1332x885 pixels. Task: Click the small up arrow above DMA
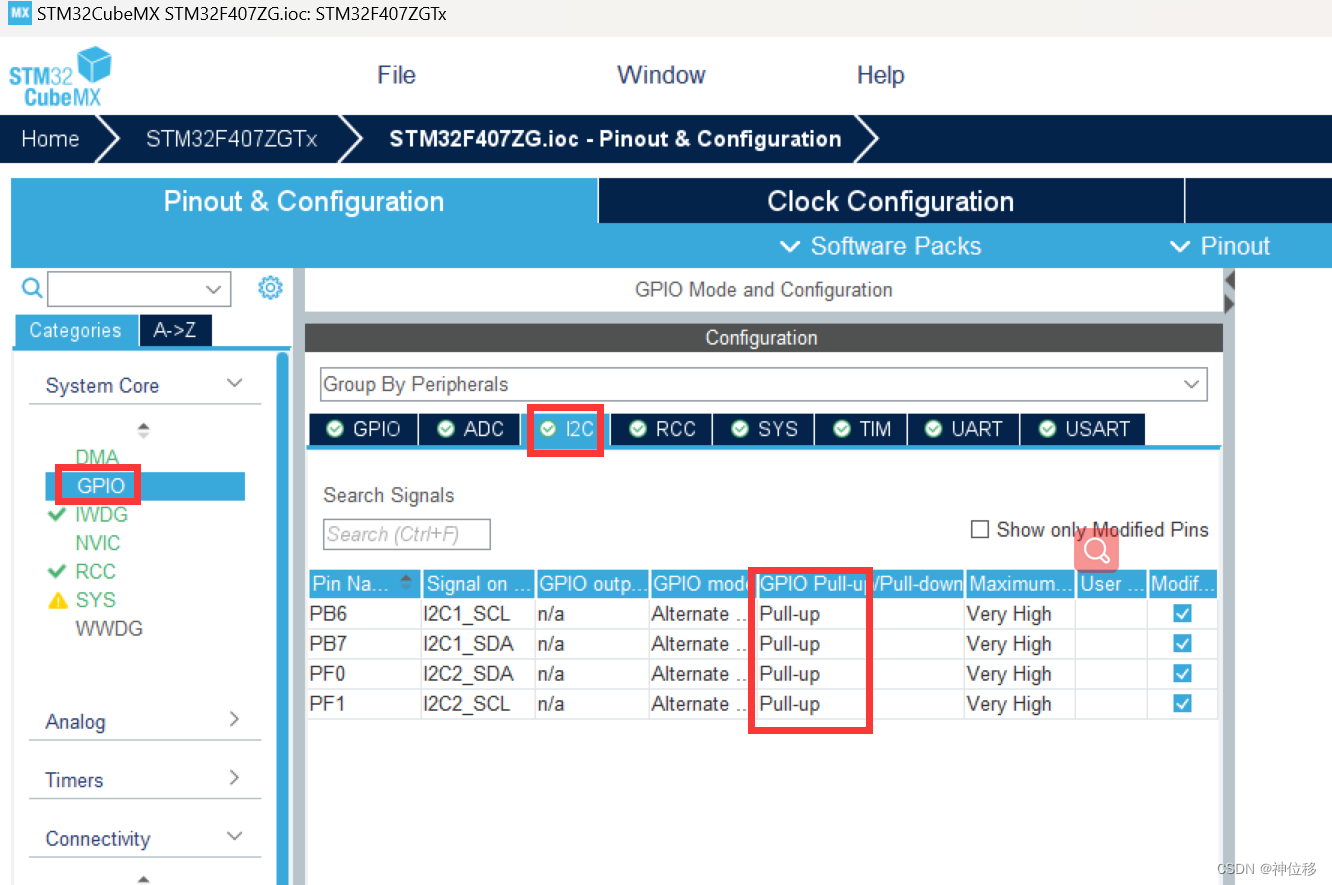pos(143,425)
